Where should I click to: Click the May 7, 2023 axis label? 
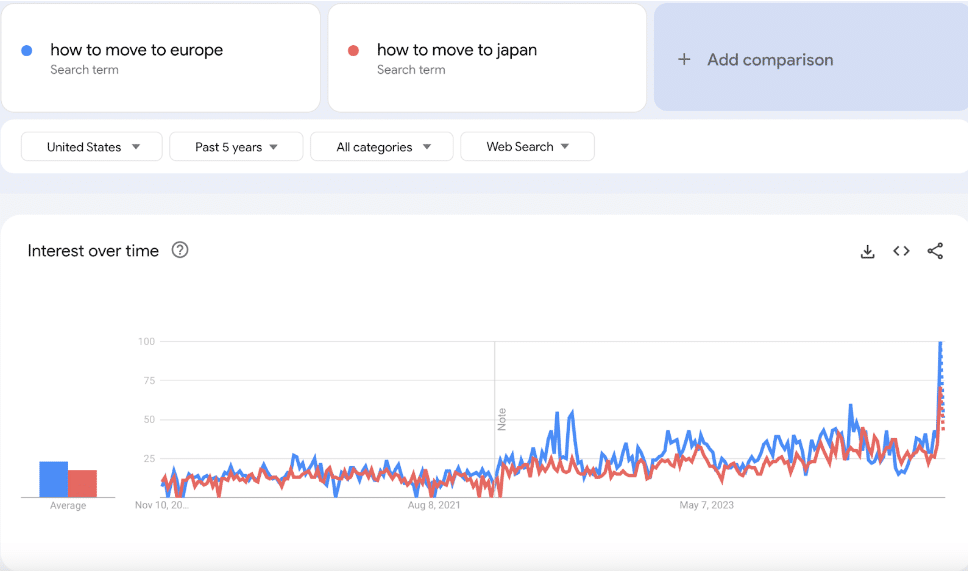(706, 506)
